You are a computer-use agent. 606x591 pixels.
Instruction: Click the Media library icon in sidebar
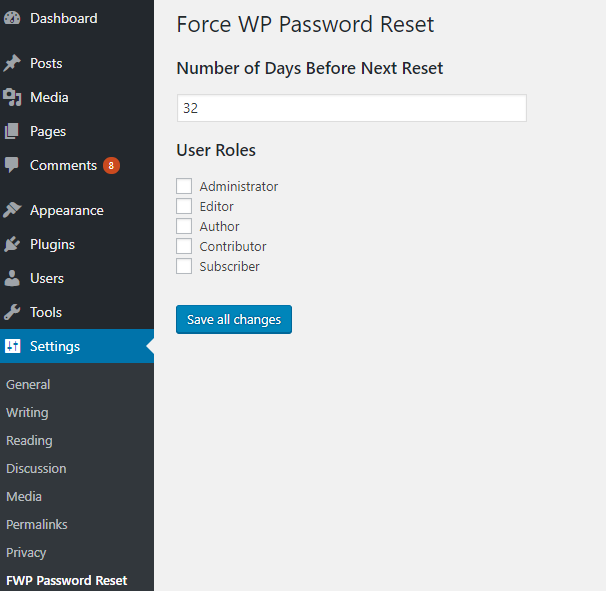12,97
